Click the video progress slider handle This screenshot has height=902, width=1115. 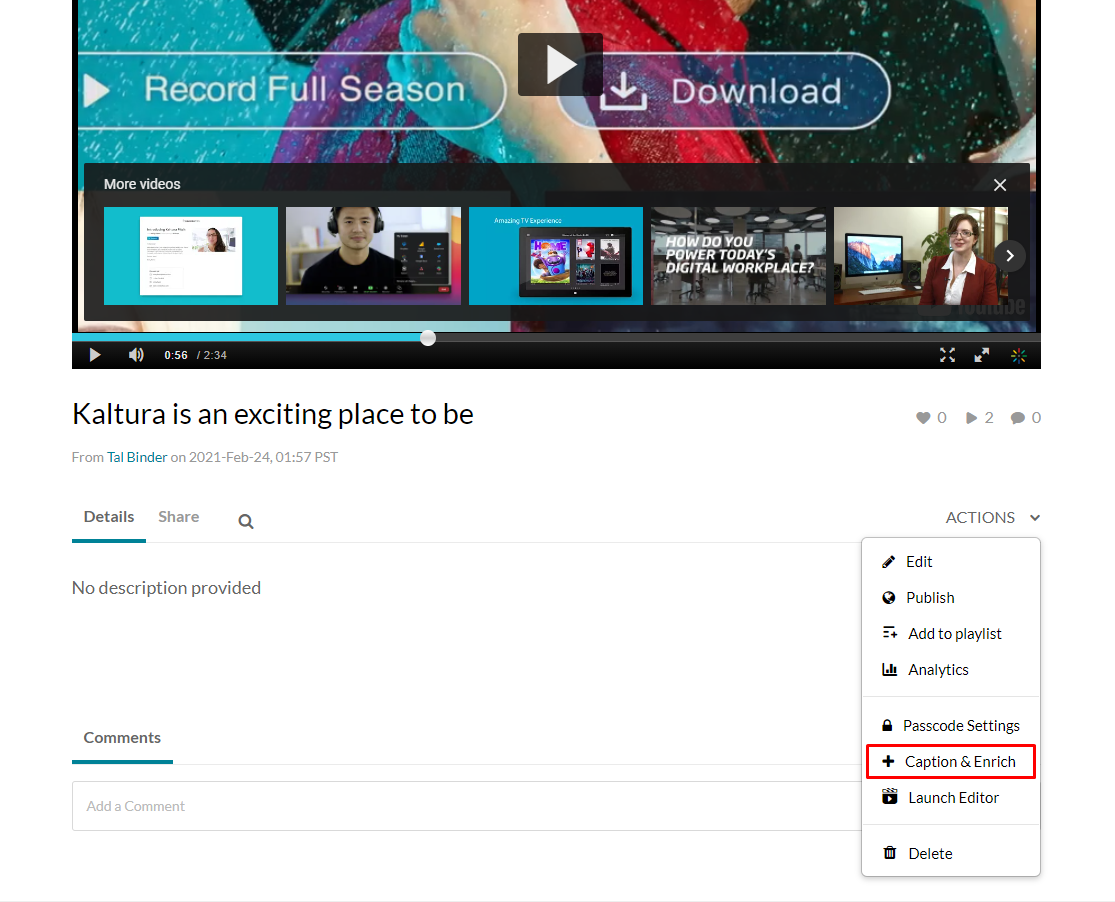(x=427, y=338)
